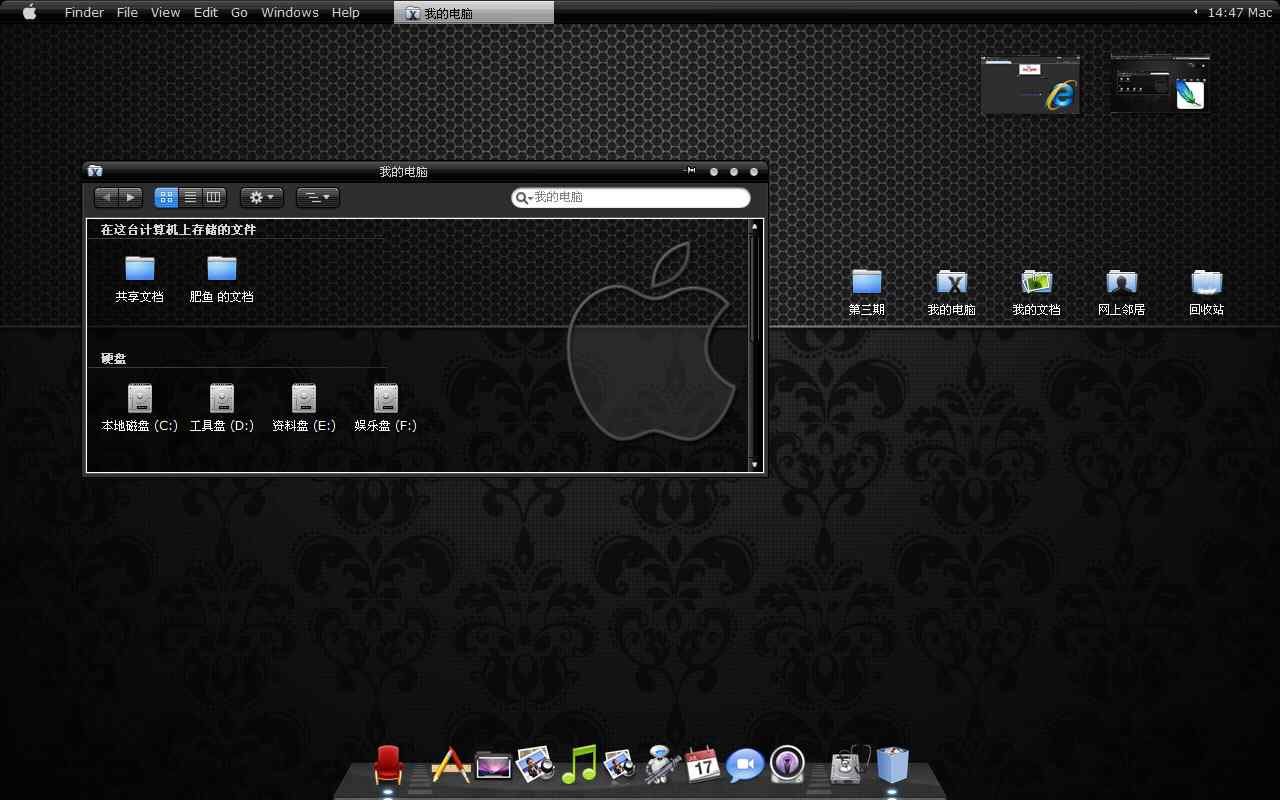Select the Internet Explorer window thumbnail

click(1031, 85)
